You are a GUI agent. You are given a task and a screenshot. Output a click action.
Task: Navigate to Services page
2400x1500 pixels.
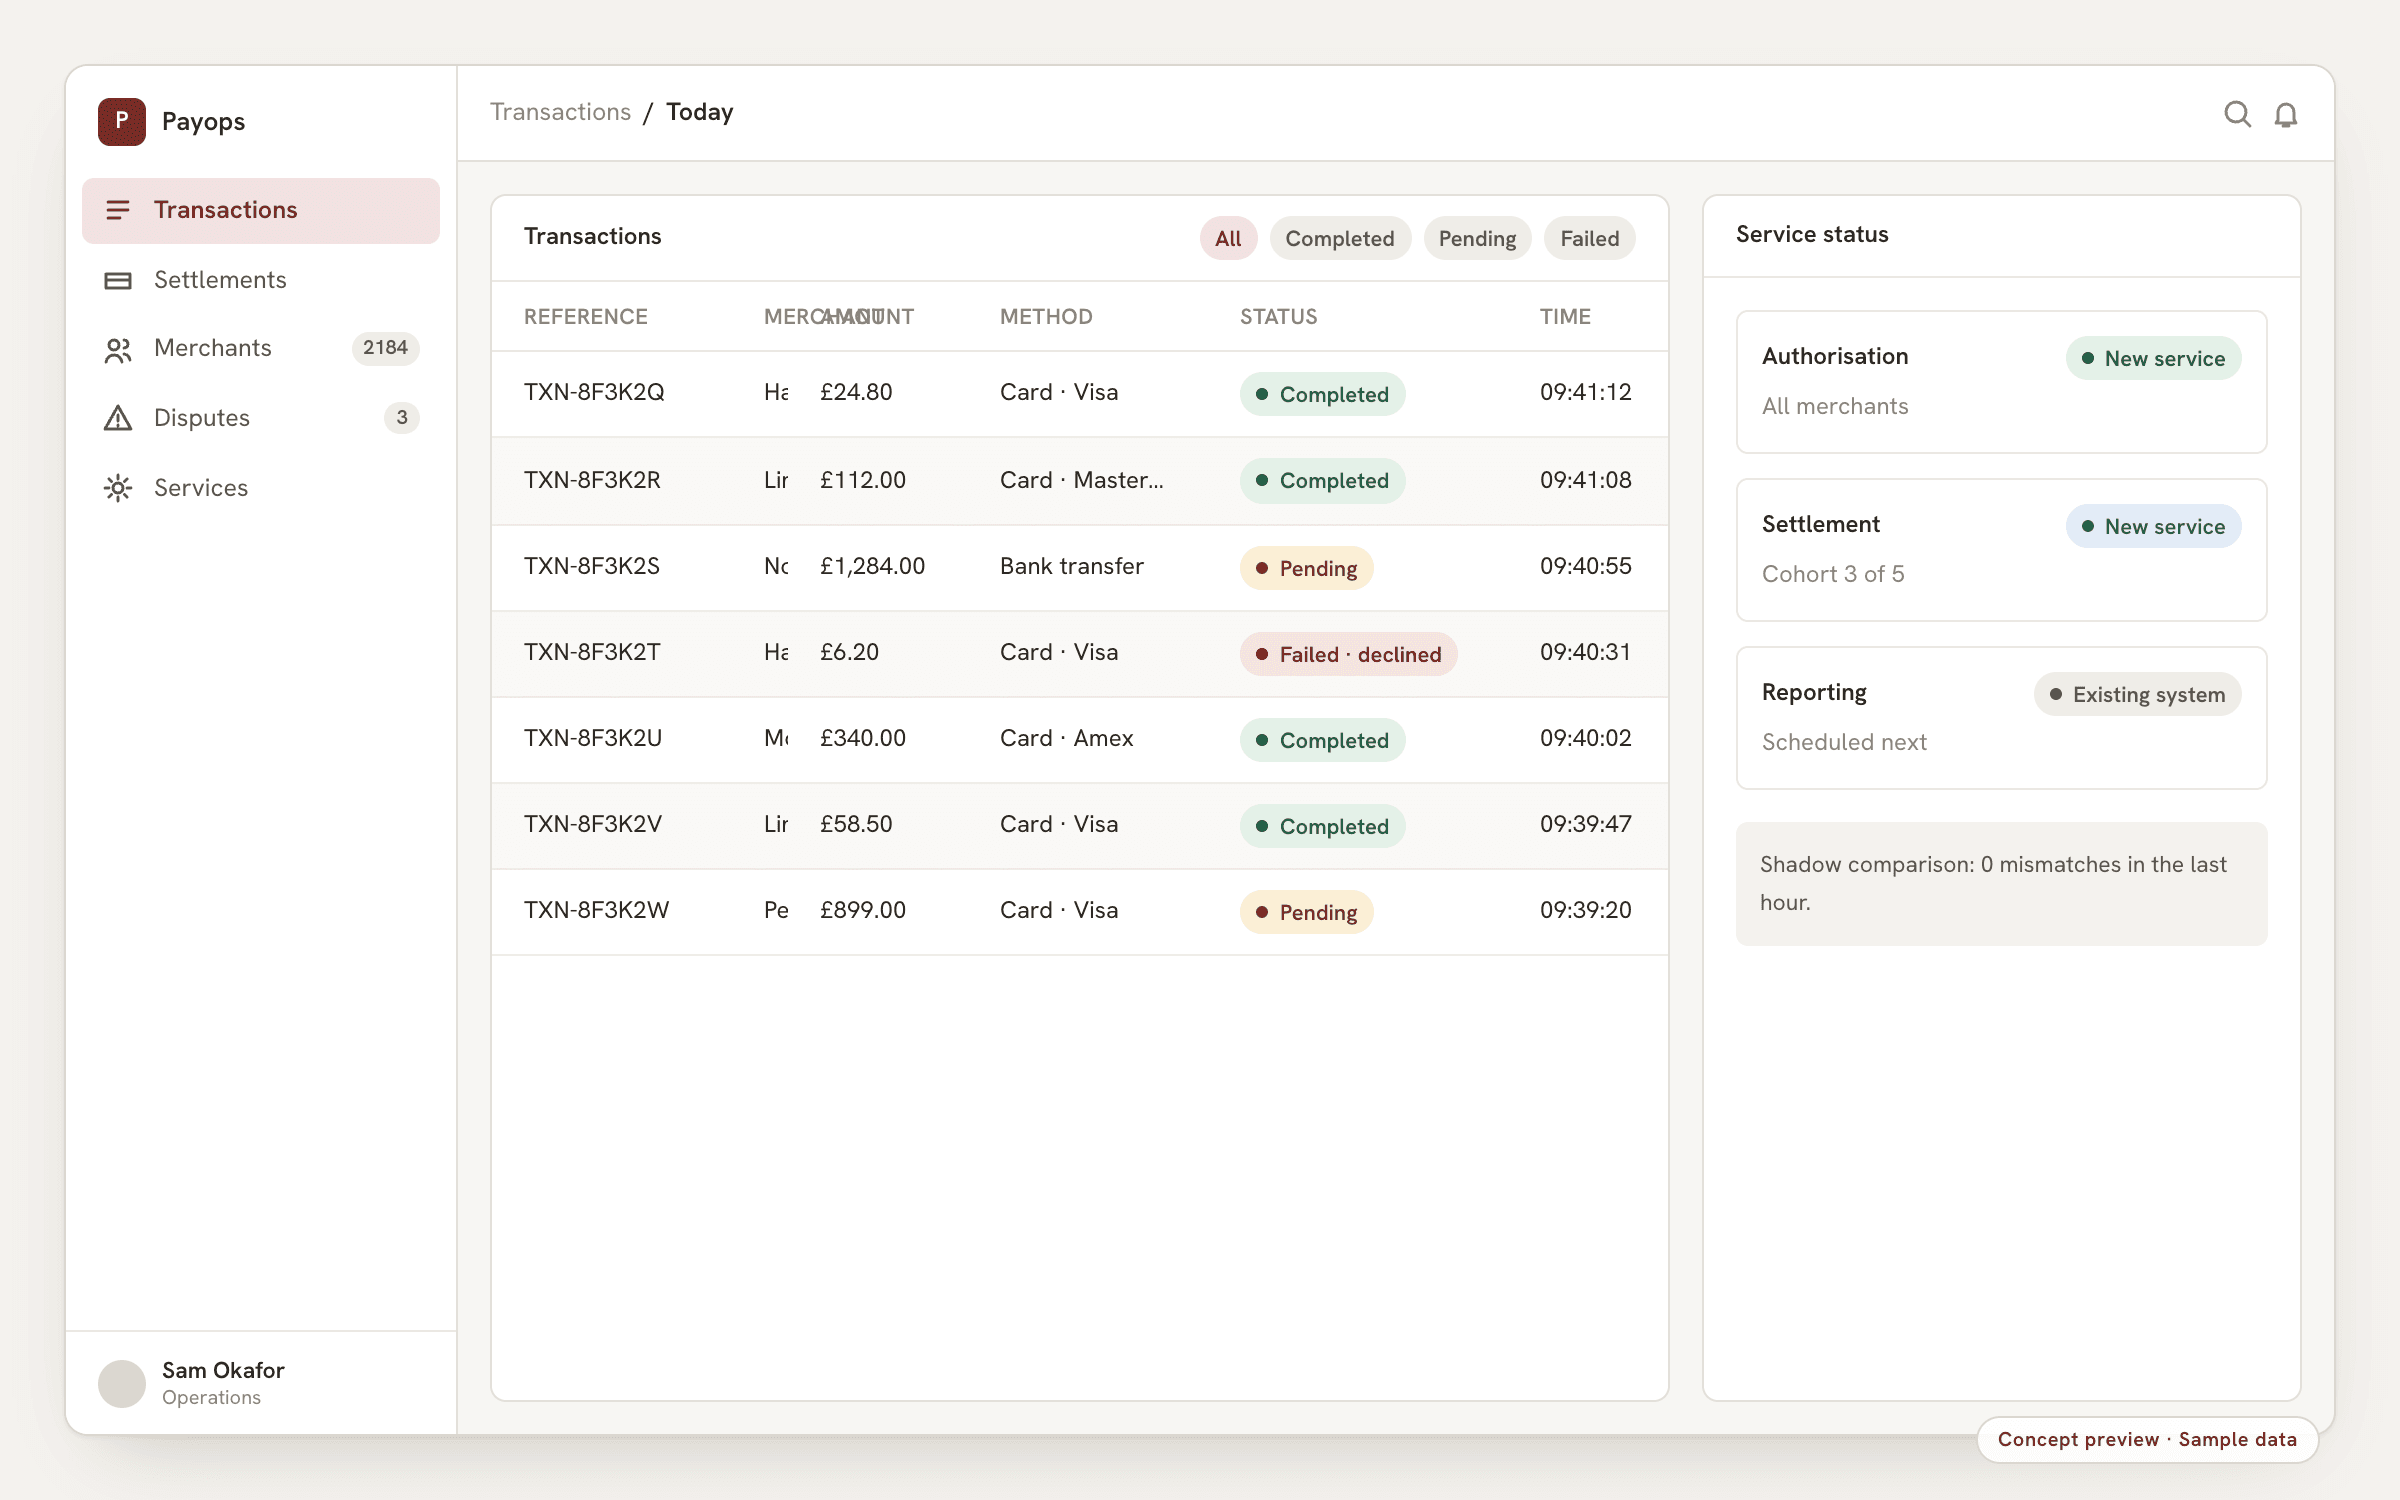261,488
